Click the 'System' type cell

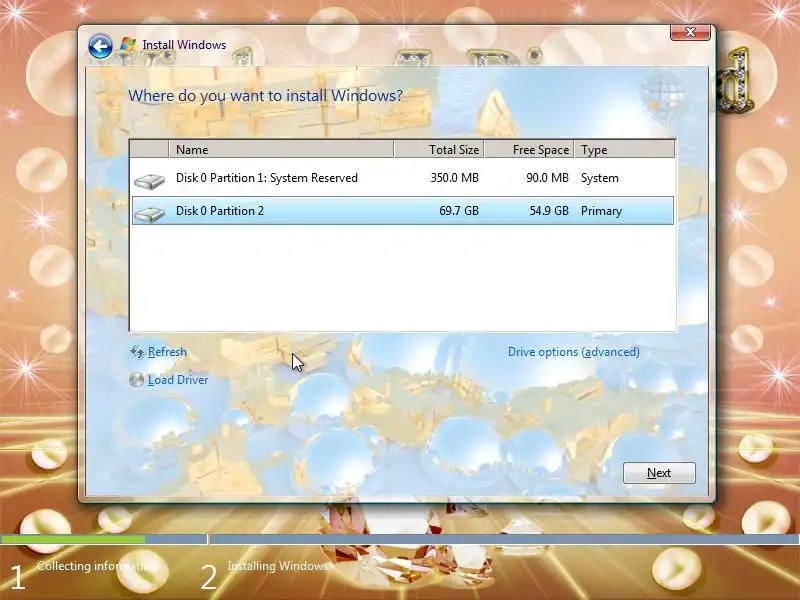point(599,178)
